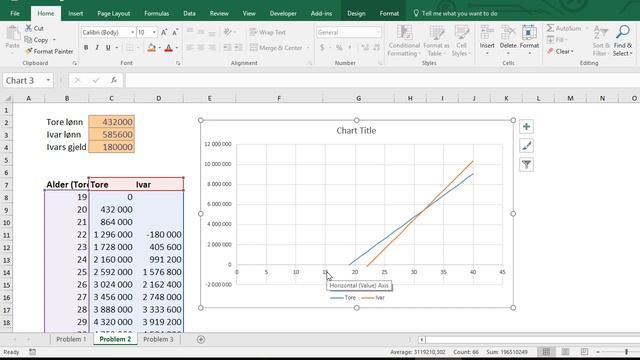640x360 pixels.
Task: Open the font name dropdown
Action: pos(133,32)
